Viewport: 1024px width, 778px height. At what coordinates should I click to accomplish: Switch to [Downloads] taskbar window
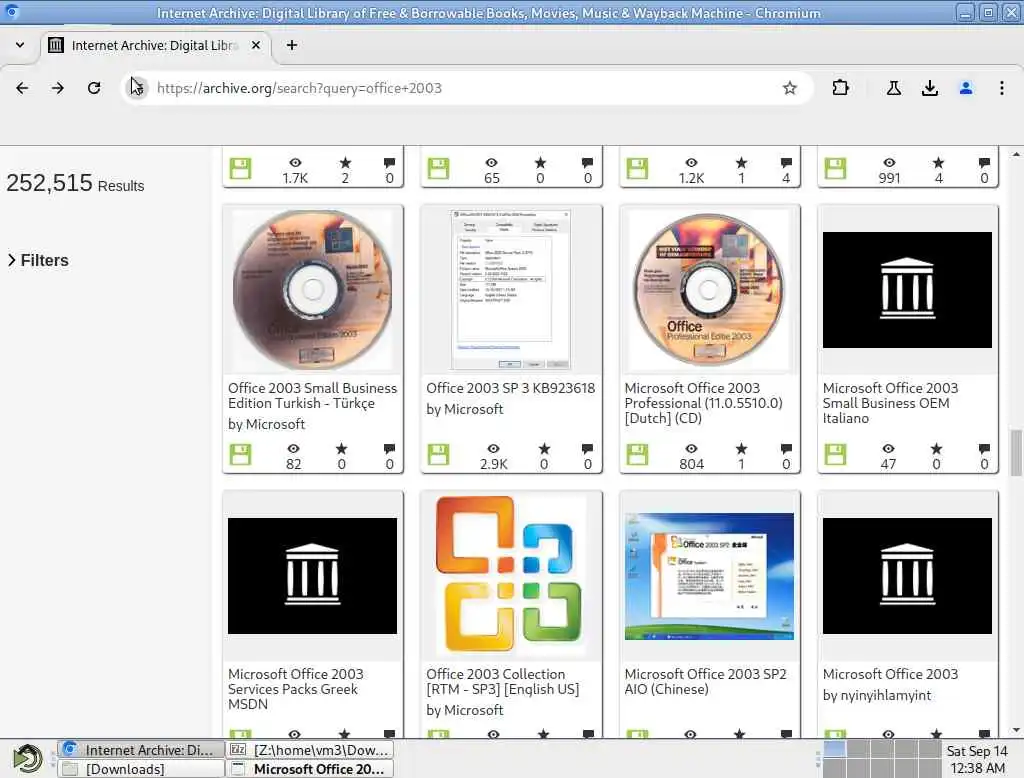pos(141,769)
